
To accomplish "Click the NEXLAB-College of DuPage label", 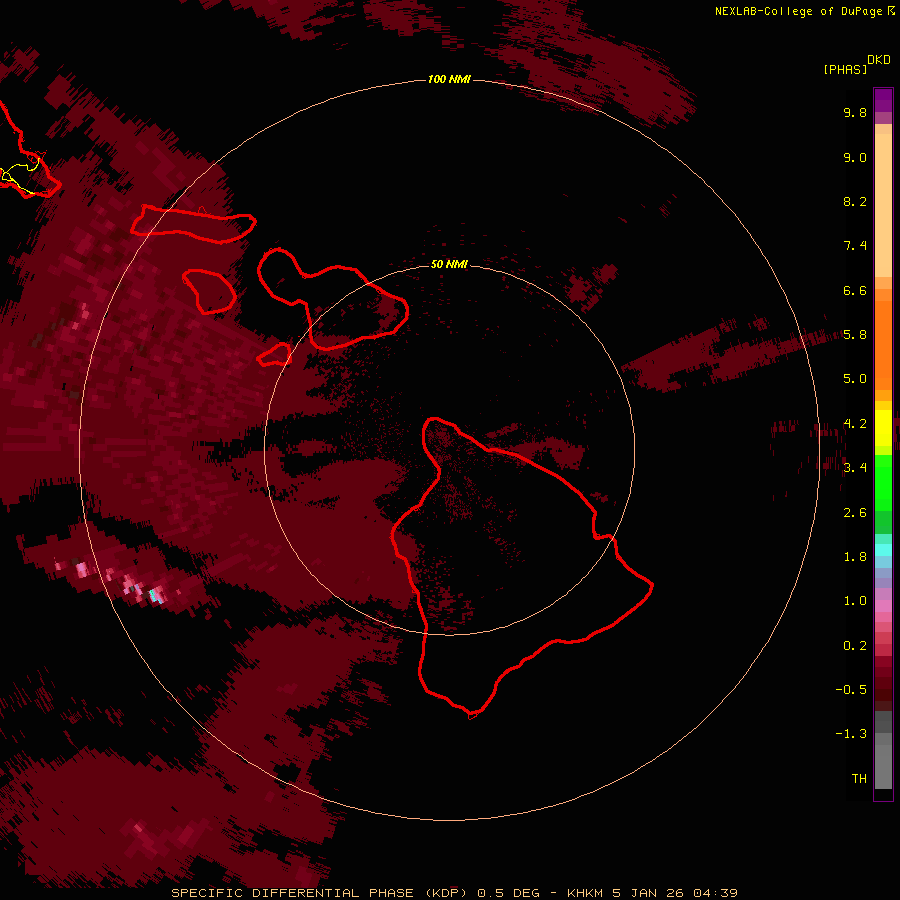I will click(798, 11).
